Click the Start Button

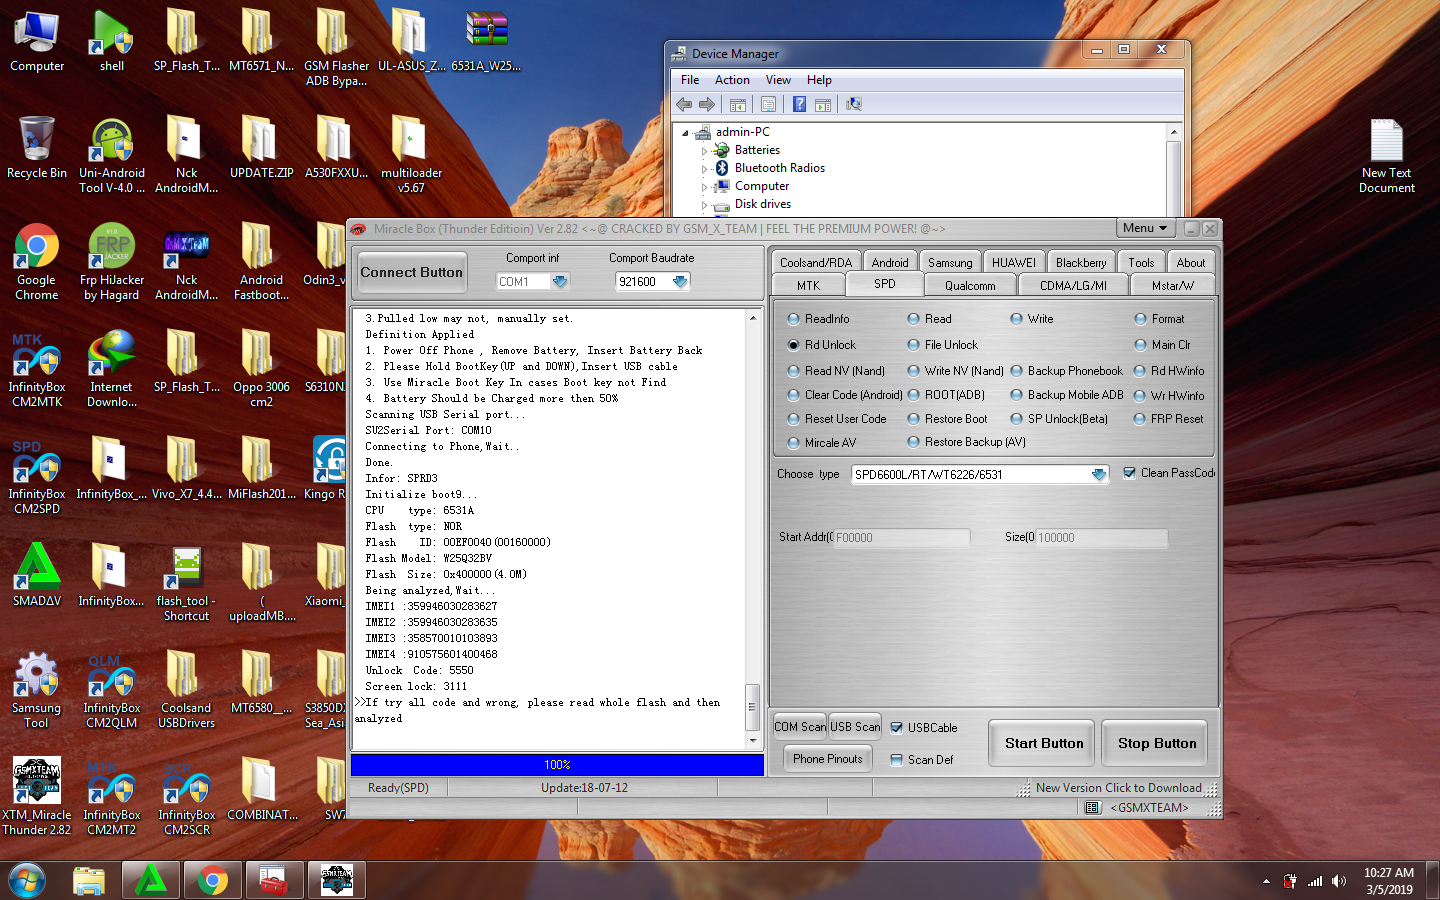[1044, 743]
